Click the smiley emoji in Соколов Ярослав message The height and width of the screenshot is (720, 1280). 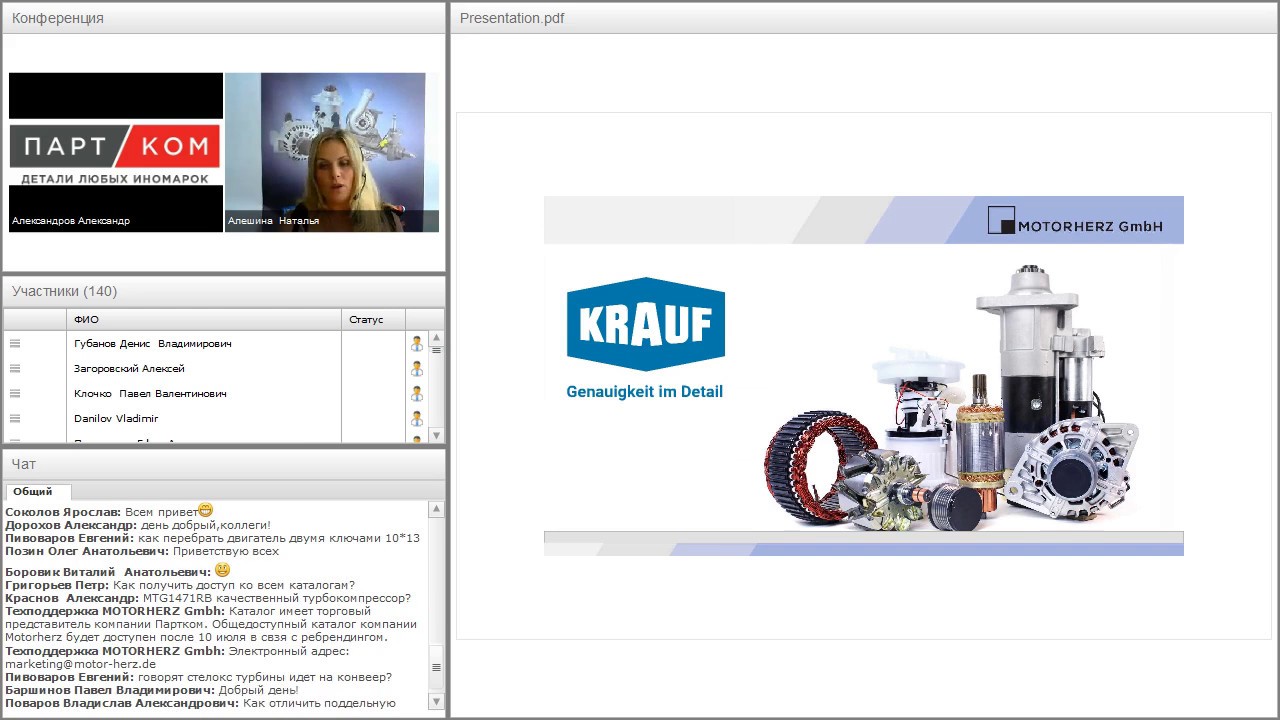click(206, 510)
